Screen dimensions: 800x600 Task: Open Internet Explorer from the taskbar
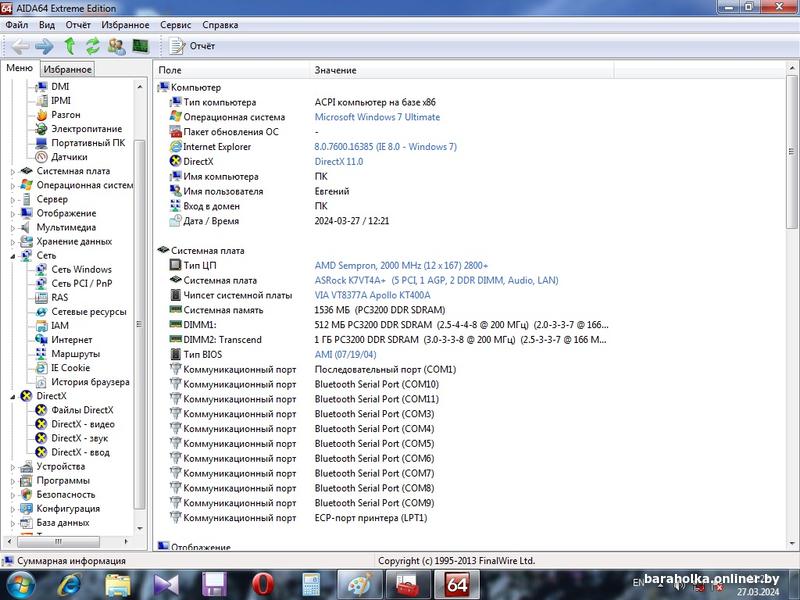click(x=69, y=585)
